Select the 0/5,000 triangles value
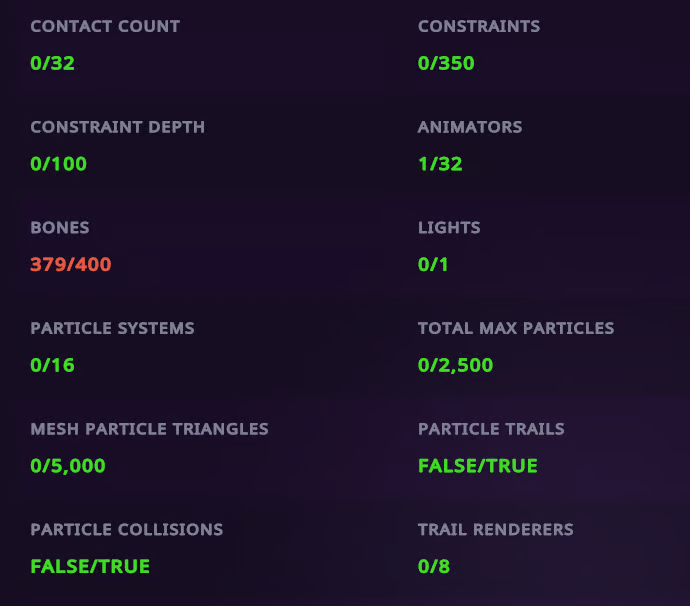Screen dimensions: 690x606 click(68, 466)
